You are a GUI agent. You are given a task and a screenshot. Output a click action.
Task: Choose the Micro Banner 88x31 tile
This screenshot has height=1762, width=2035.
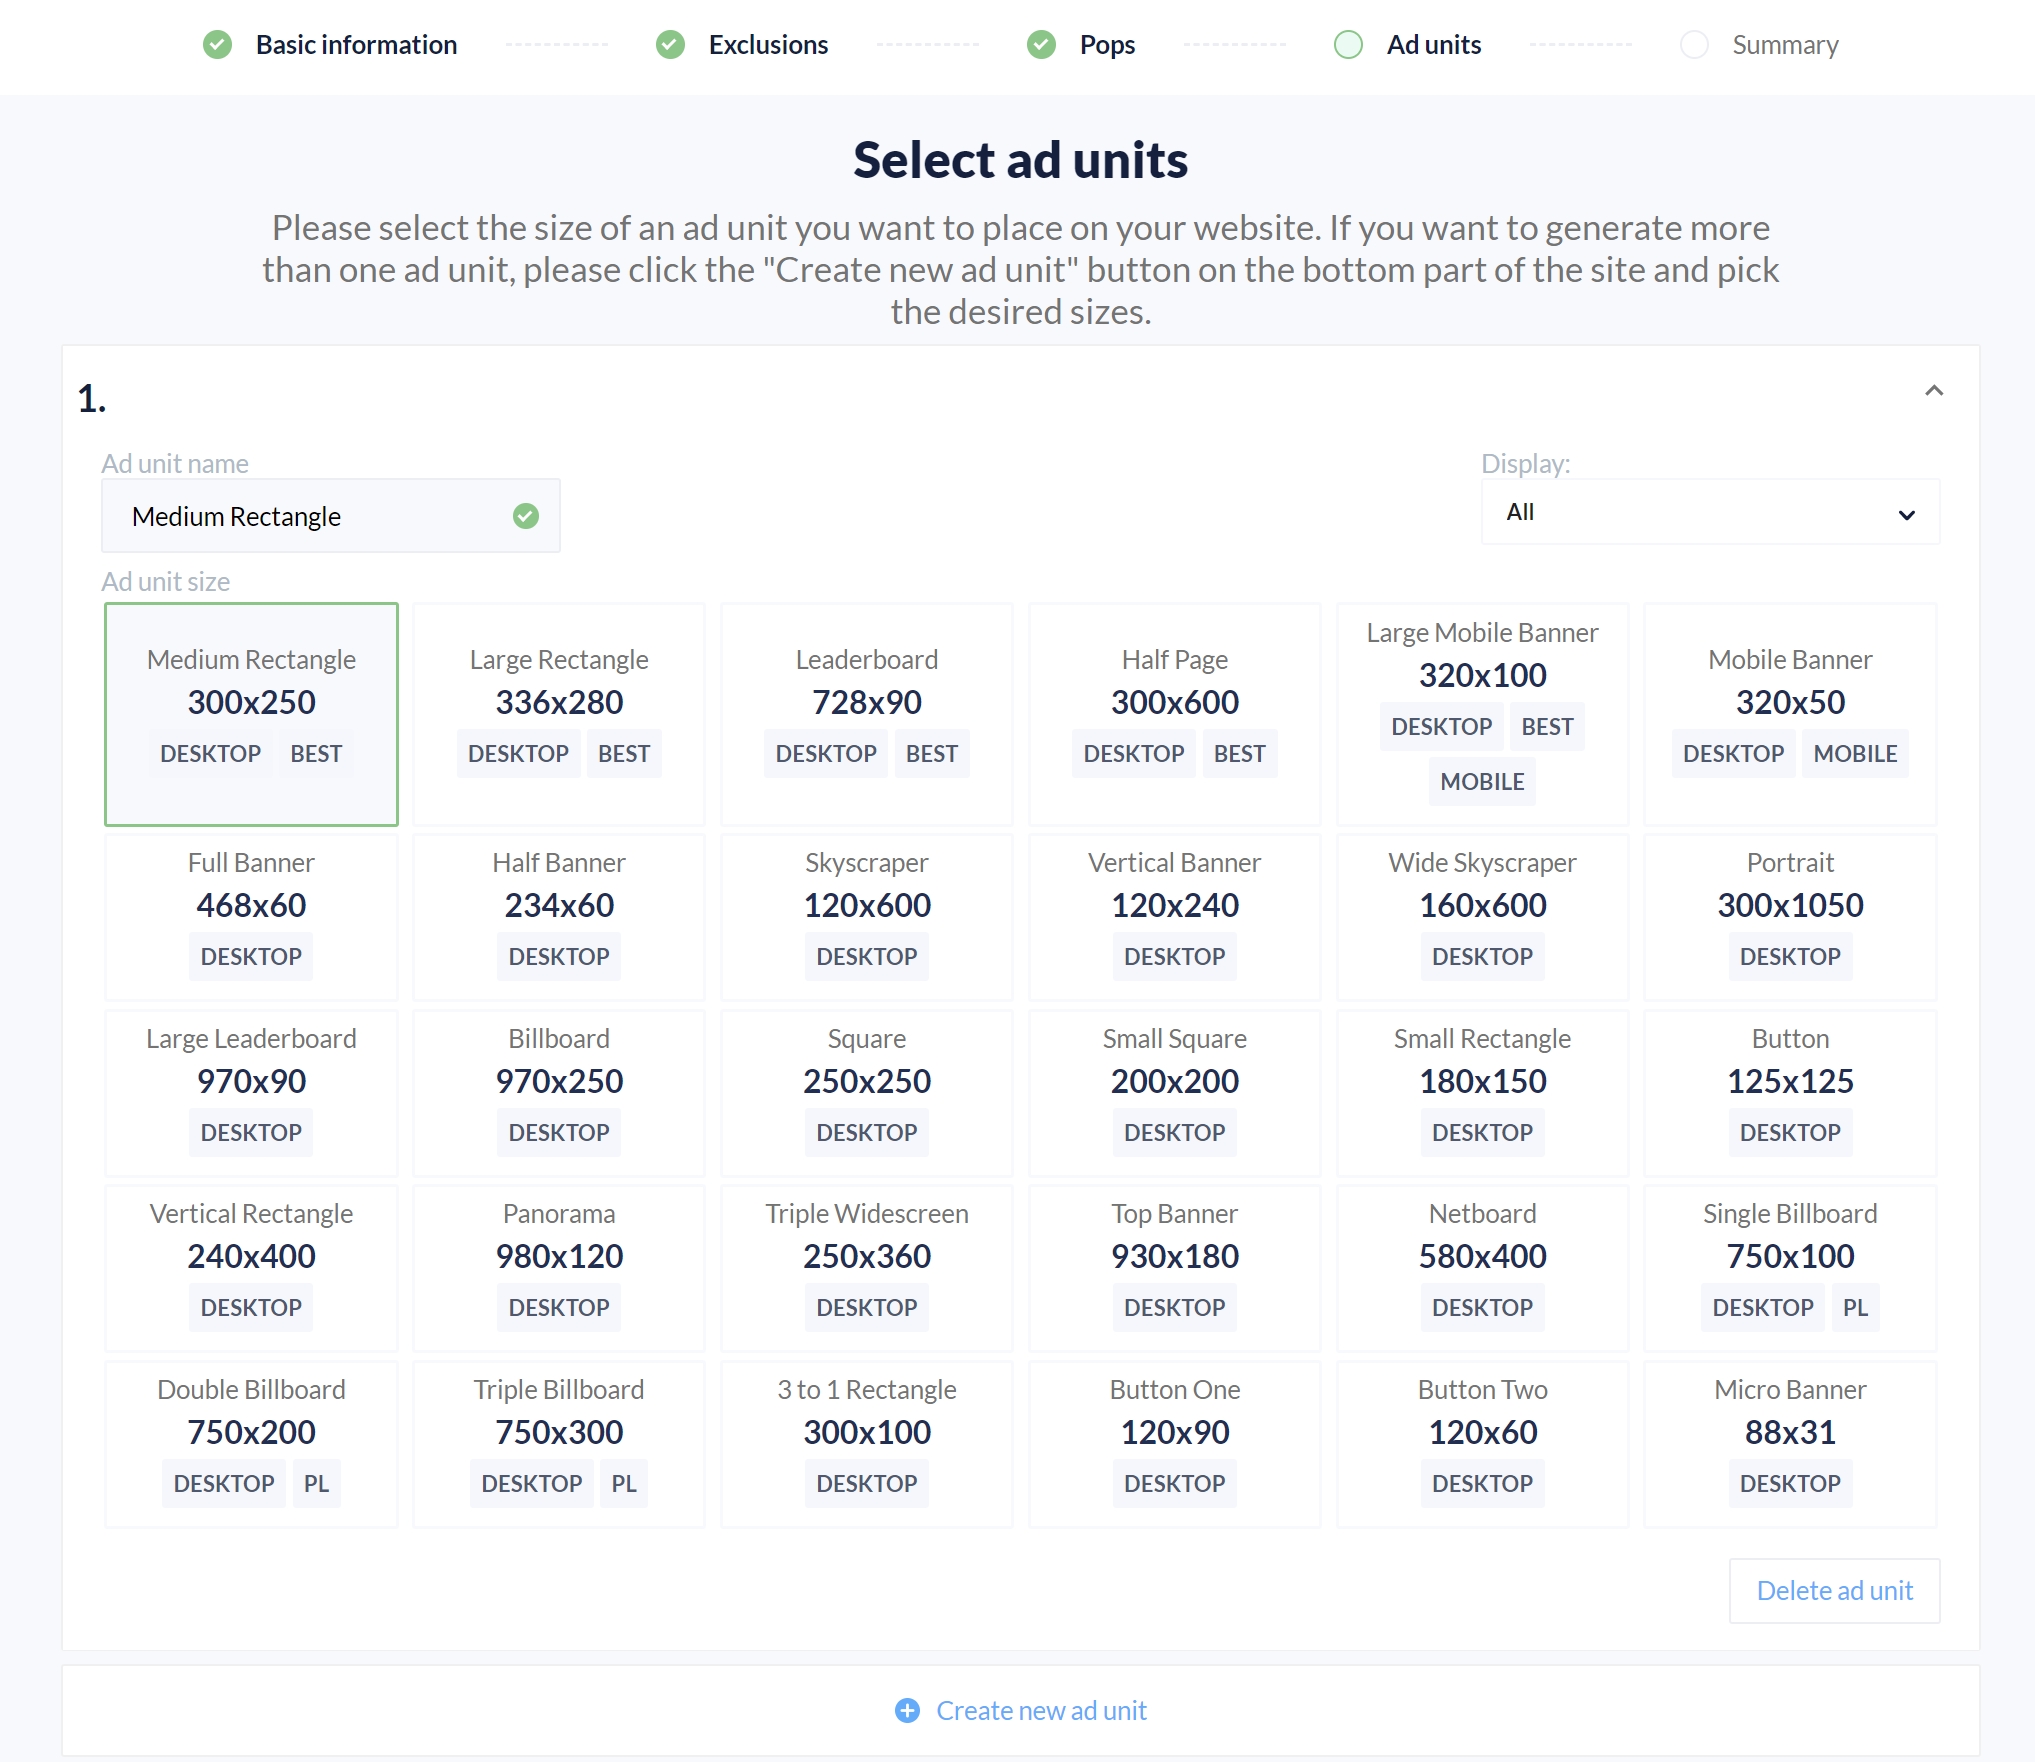point(1789,1443)
